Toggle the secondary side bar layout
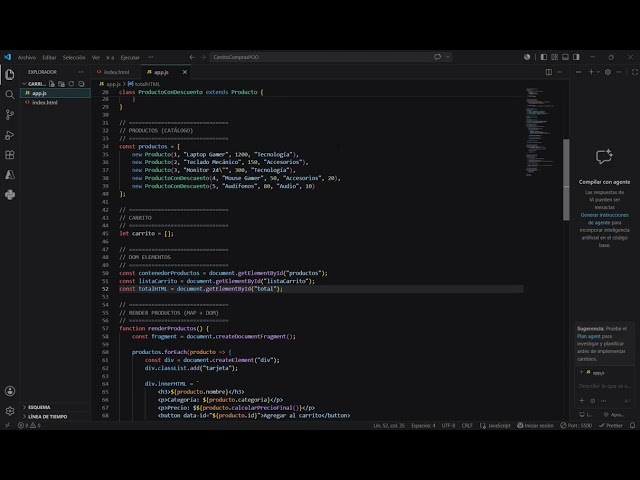Viewport: 640px width, 480px height. pyautogui.click(x=576, y=57)
